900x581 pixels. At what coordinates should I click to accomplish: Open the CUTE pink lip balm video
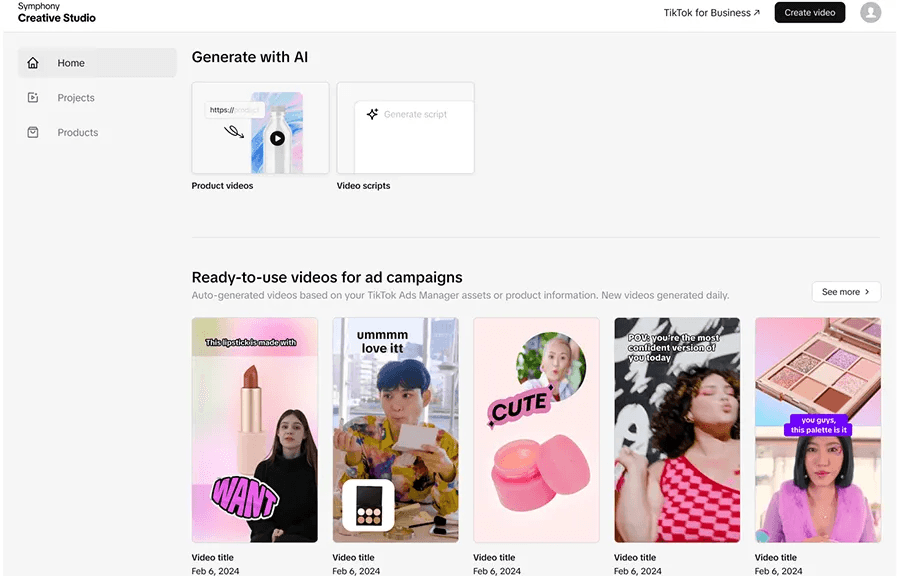pyautogui.click(x=536, y=429)
